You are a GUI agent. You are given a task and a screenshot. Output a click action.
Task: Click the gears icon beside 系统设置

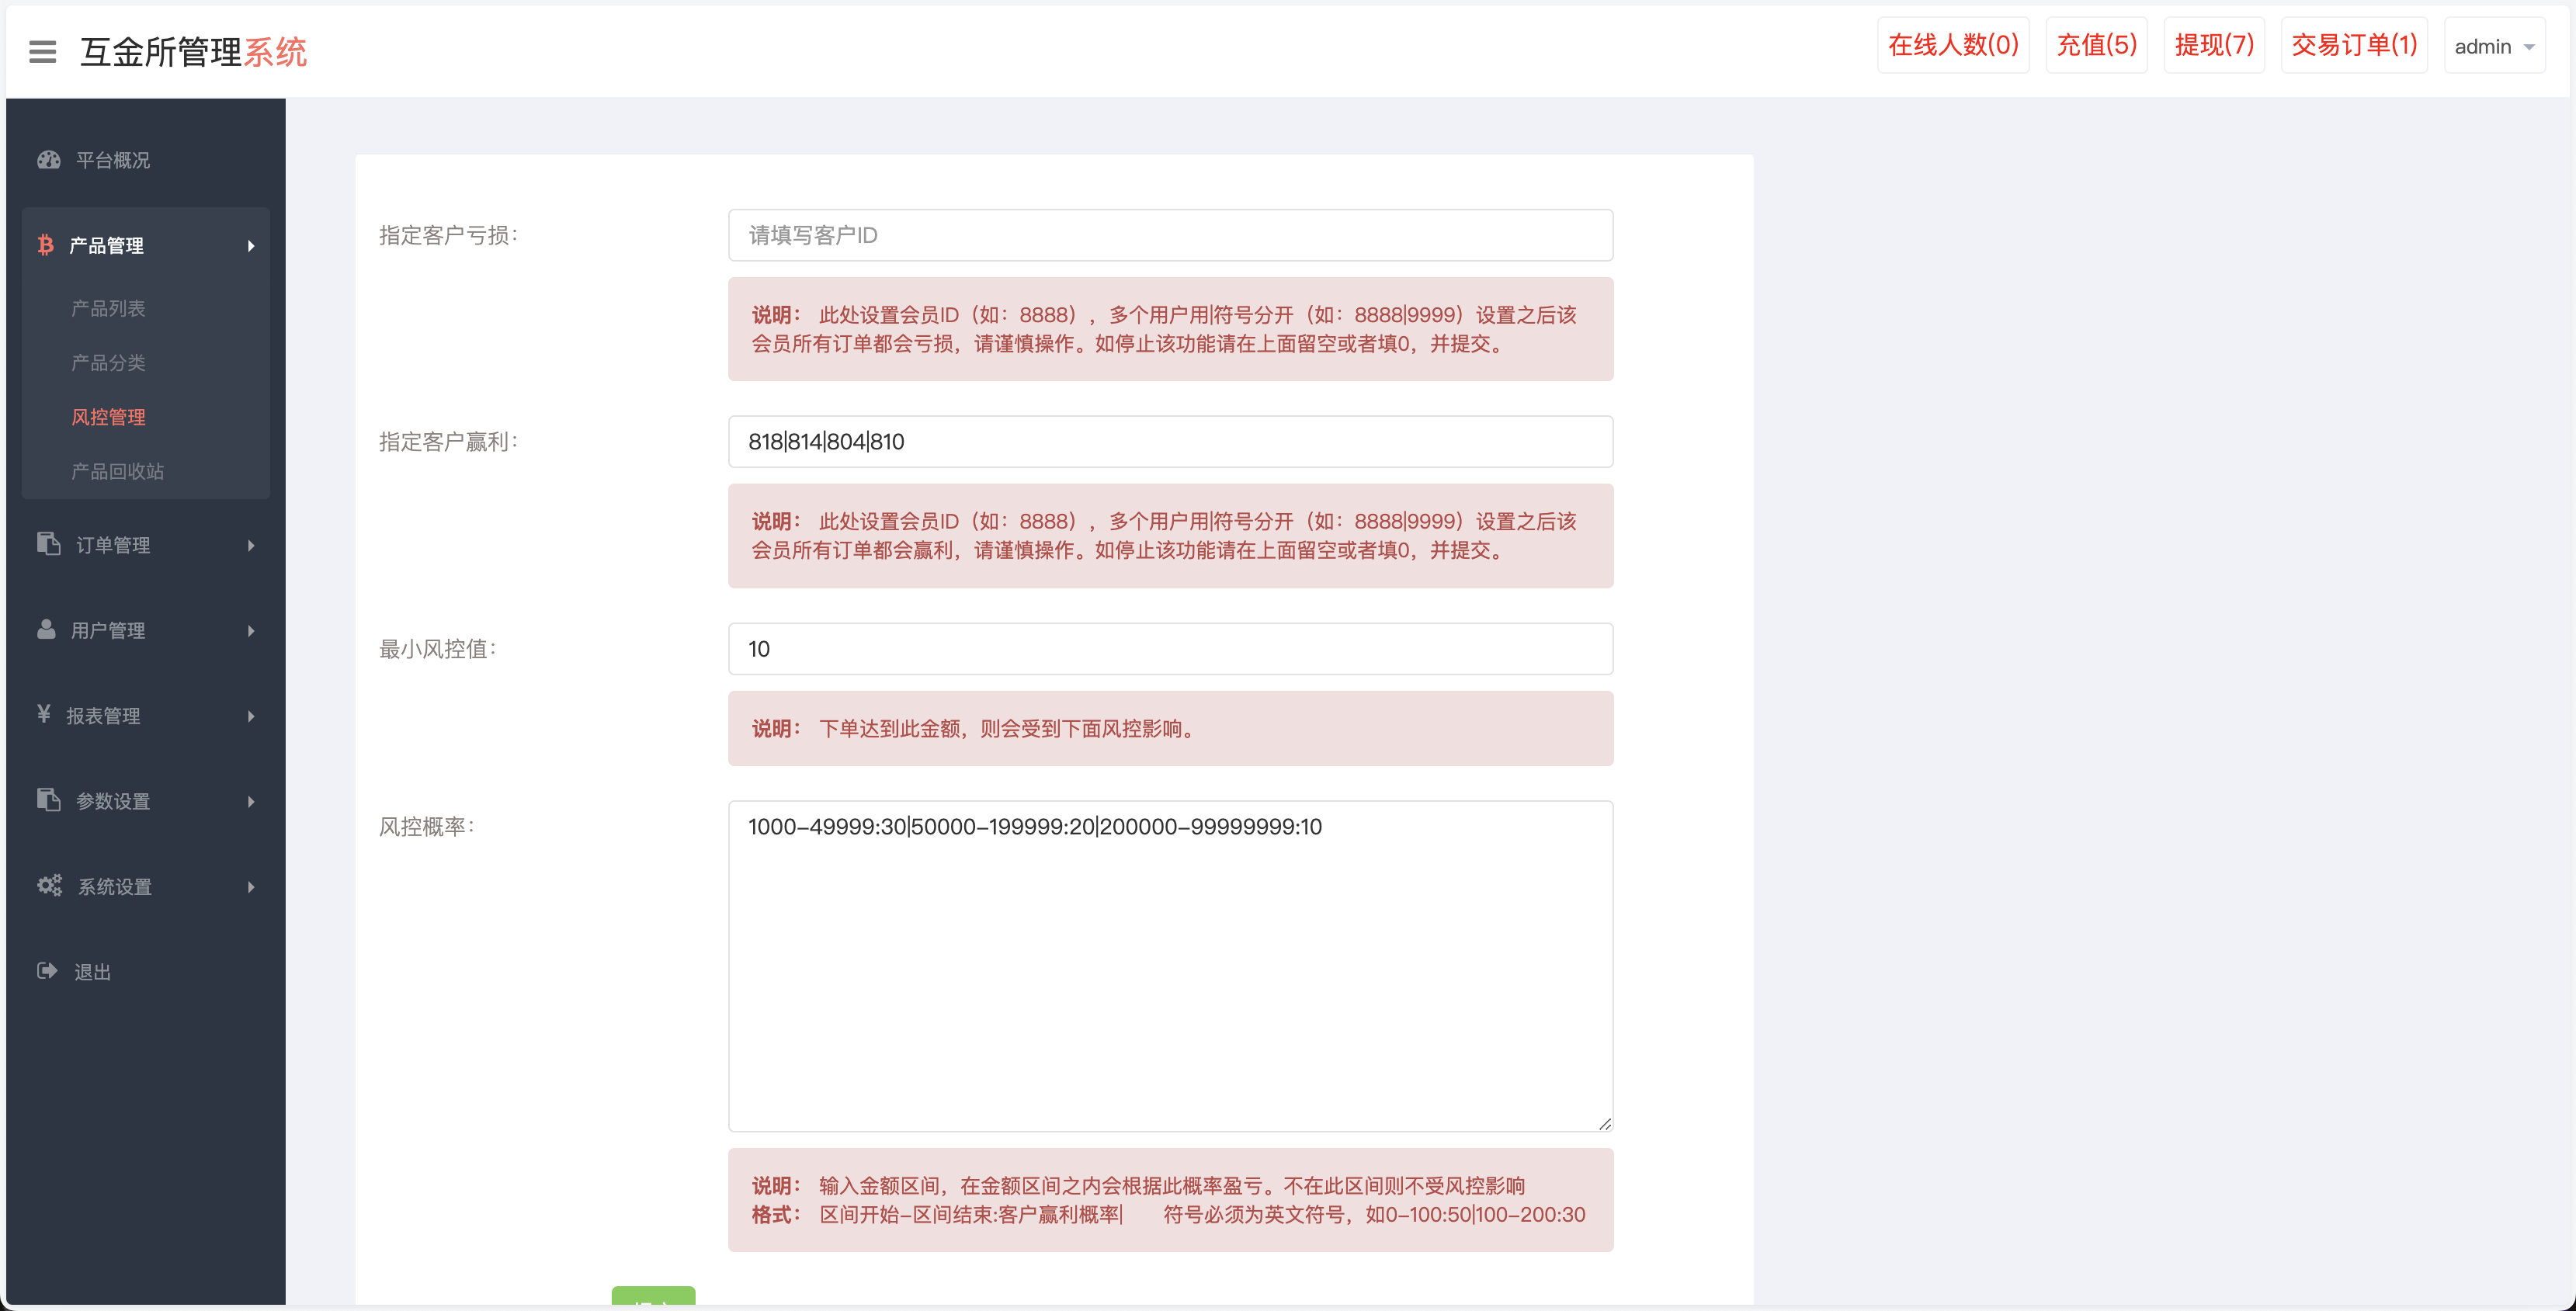coord(49,885)
